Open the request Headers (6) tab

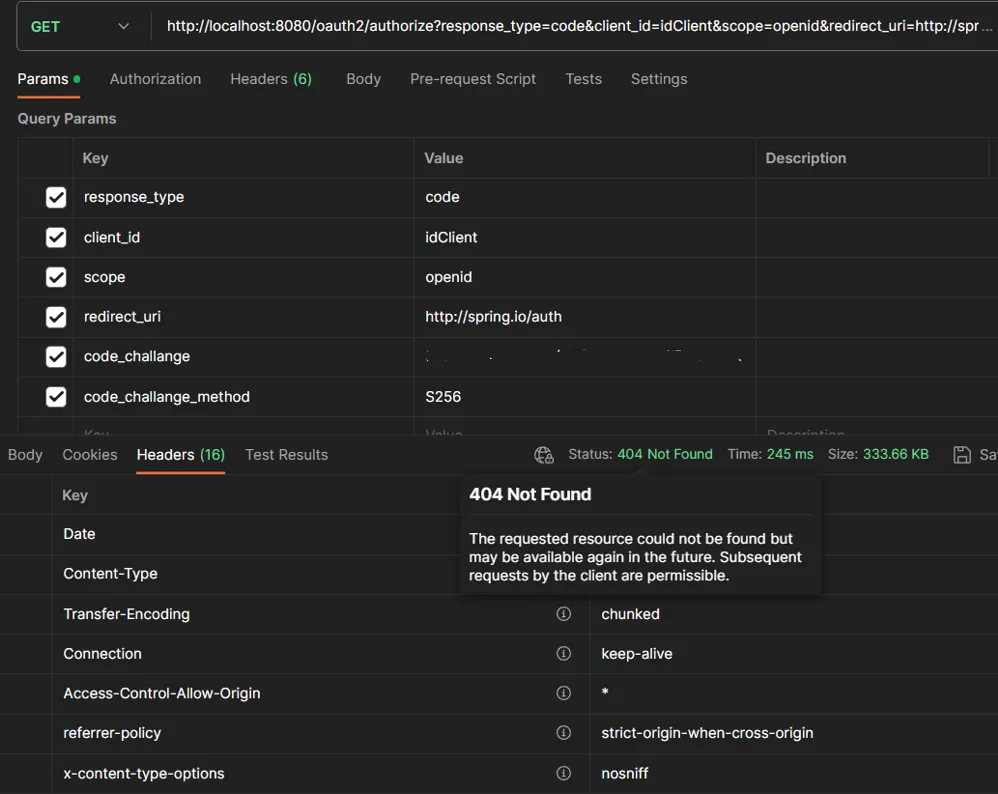(271, 79)
